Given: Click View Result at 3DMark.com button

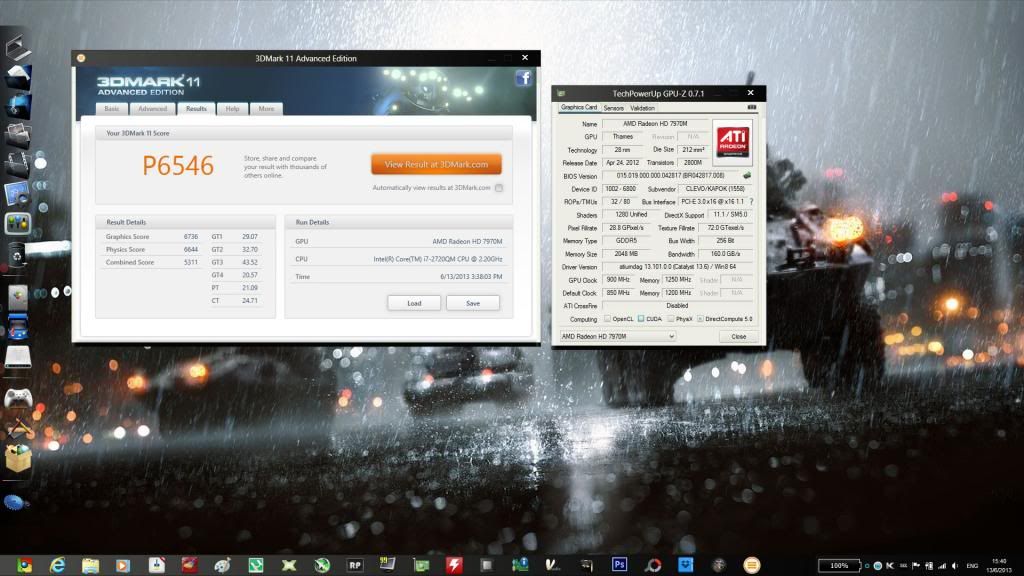Looking at the screenshot, I should click(436, 165).
